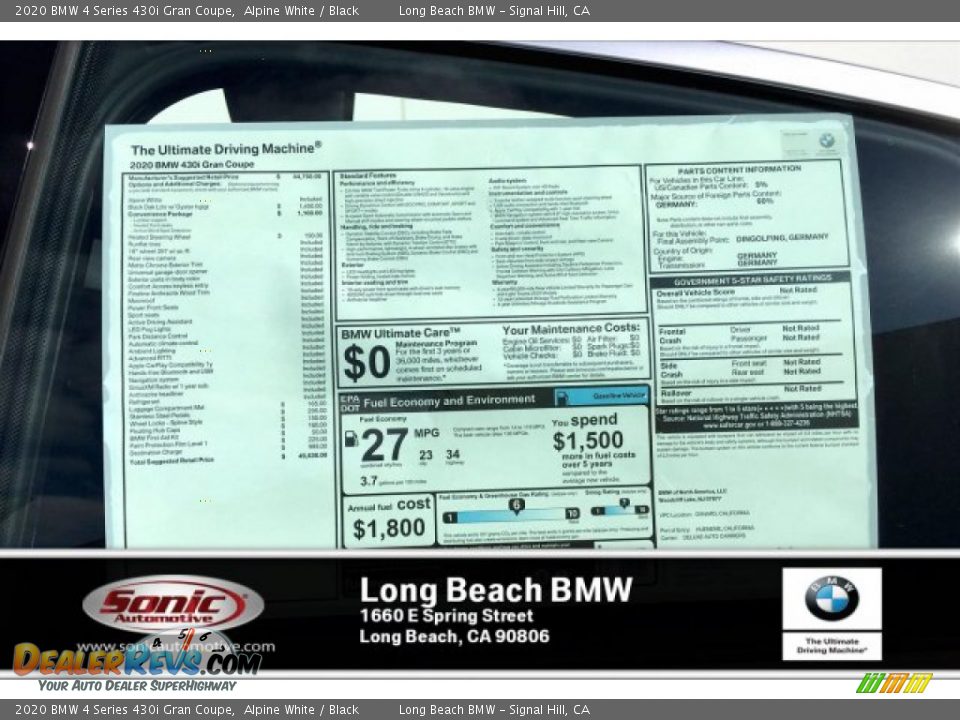Click the large $0 maintenance figure

(x=367, y=362)
